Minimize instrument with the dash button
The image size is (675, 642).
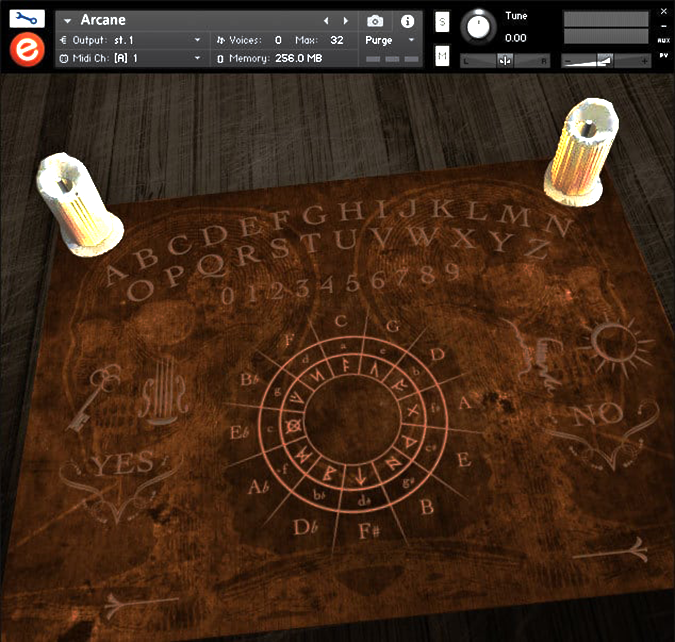point(663,26)
